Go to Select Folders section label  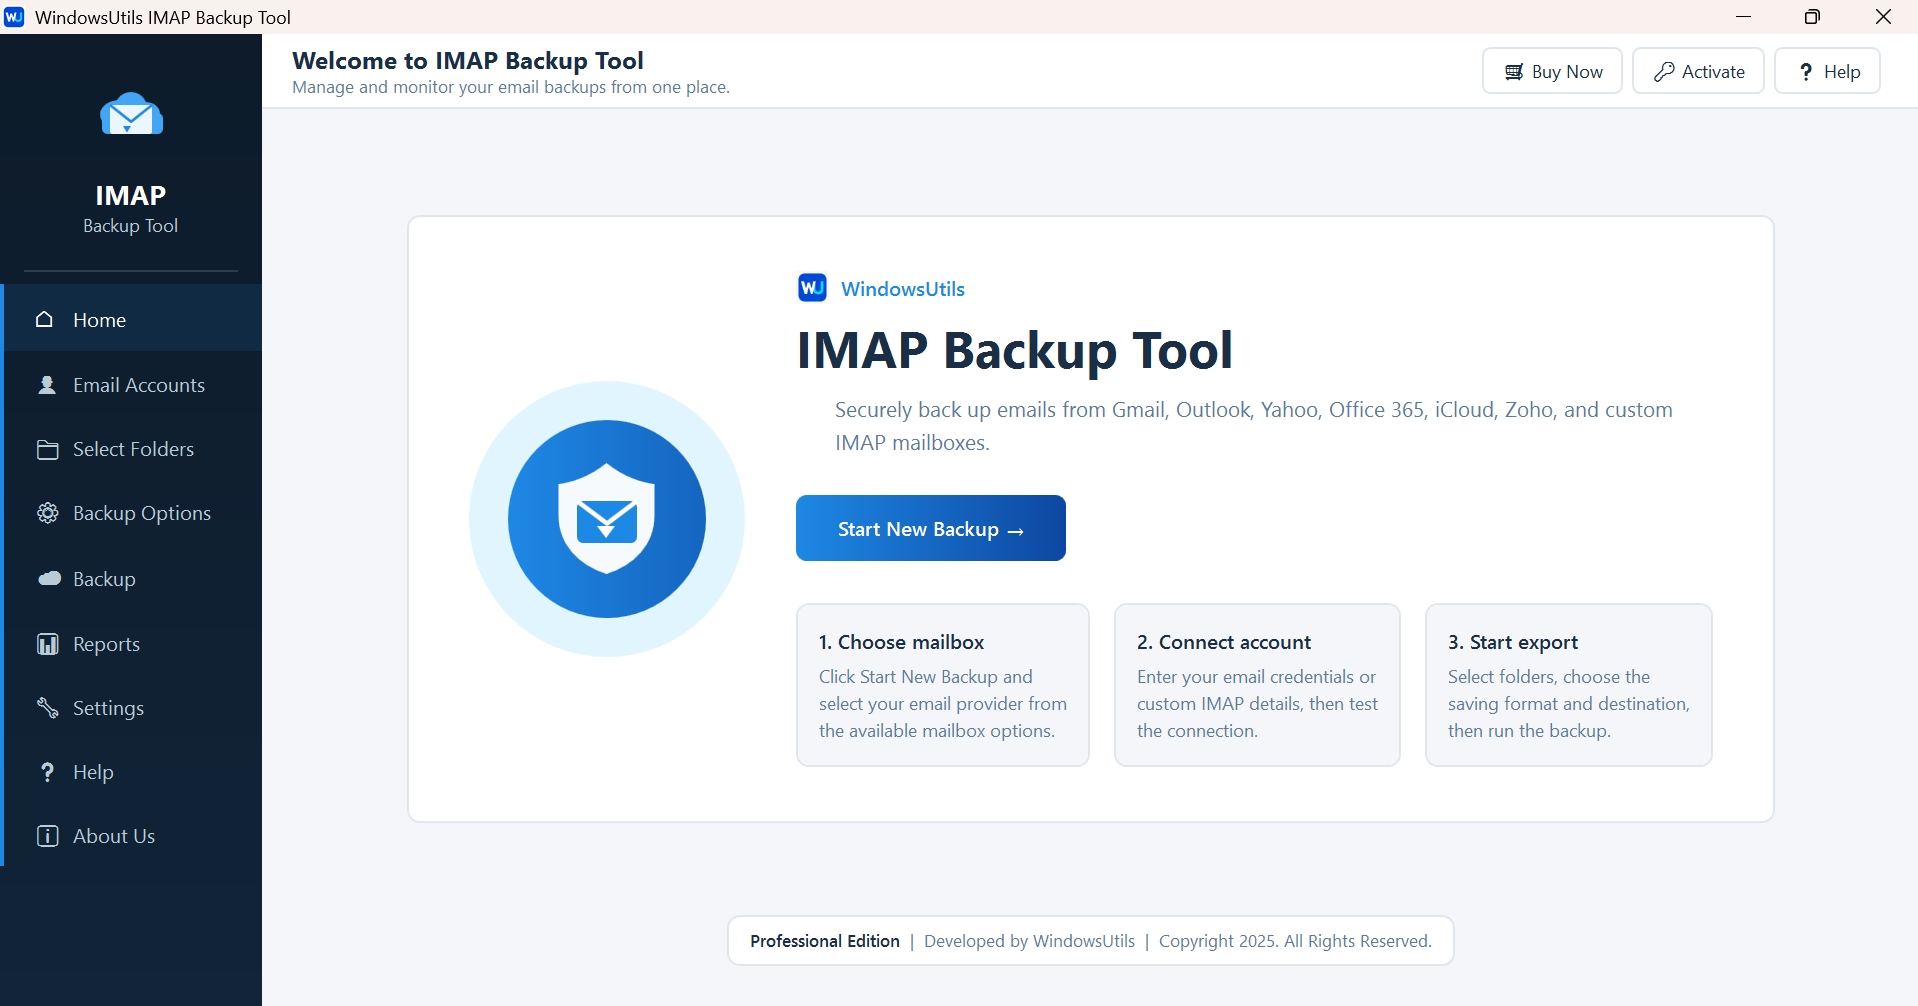134,449
